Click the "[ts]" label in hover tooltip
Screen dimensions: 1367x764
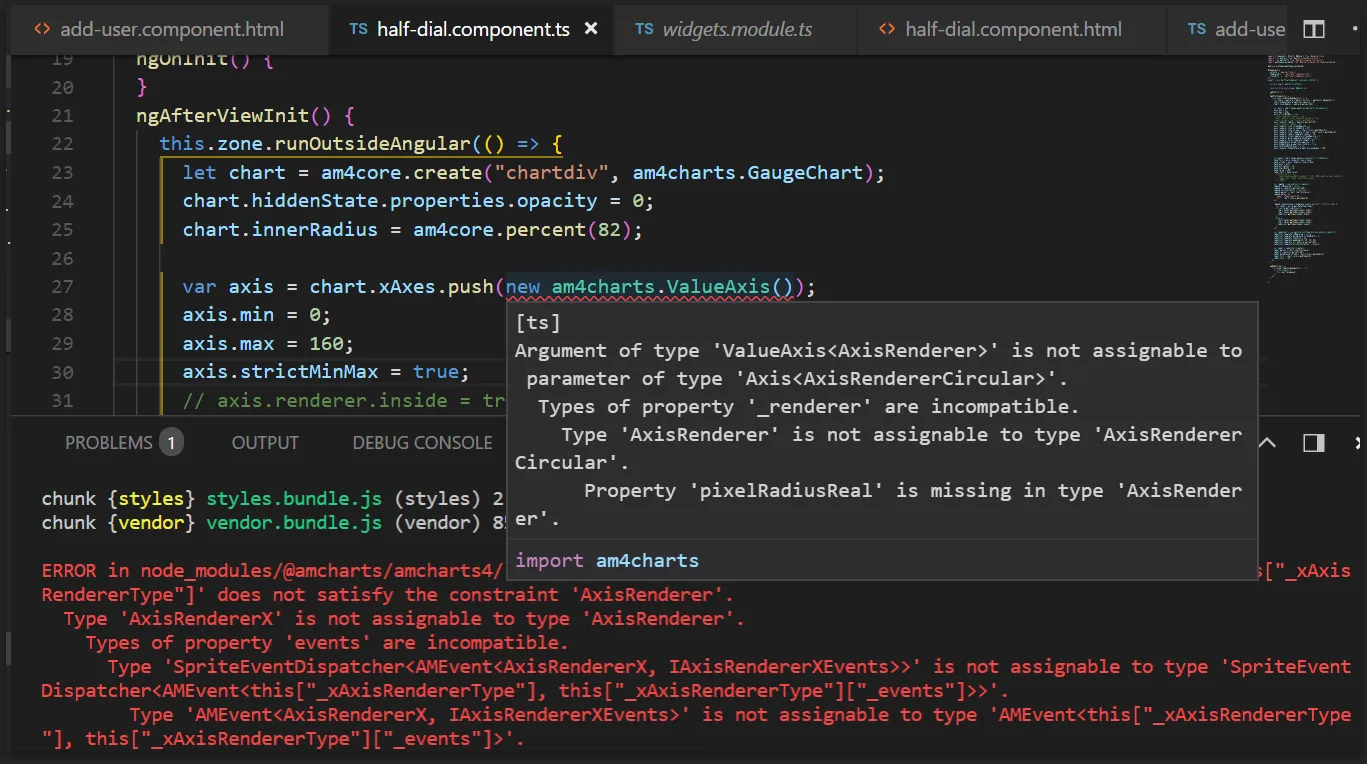click(x=537, y=322)
